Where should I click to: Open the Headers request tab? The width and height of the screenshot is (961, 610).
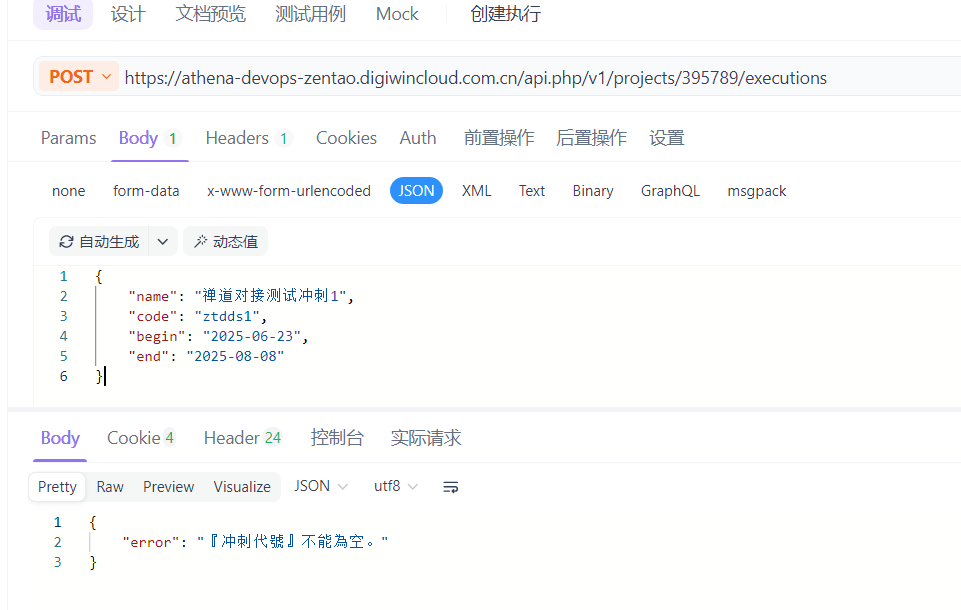pyautogui.click(x=238, y=137)
